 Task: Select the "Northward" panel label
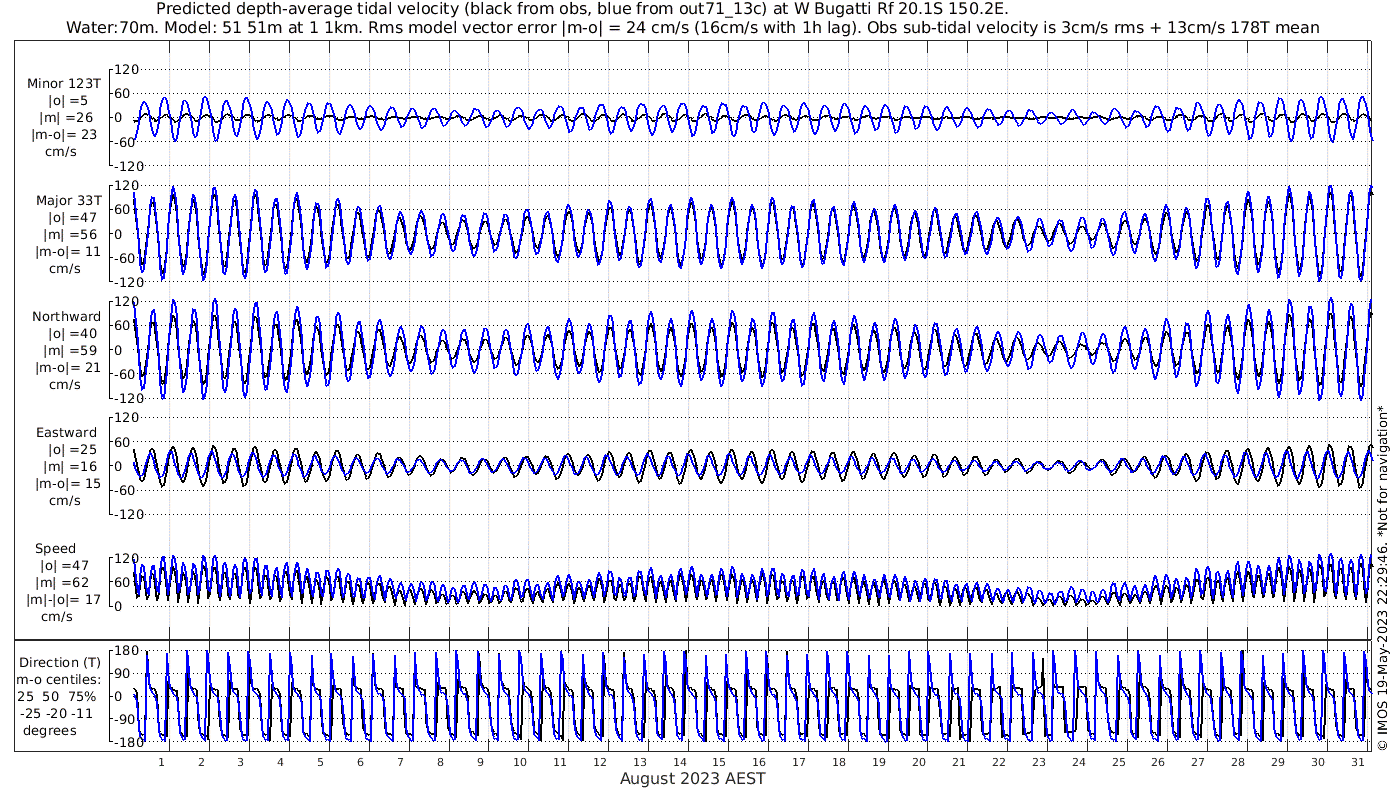[x=66, y=317]
